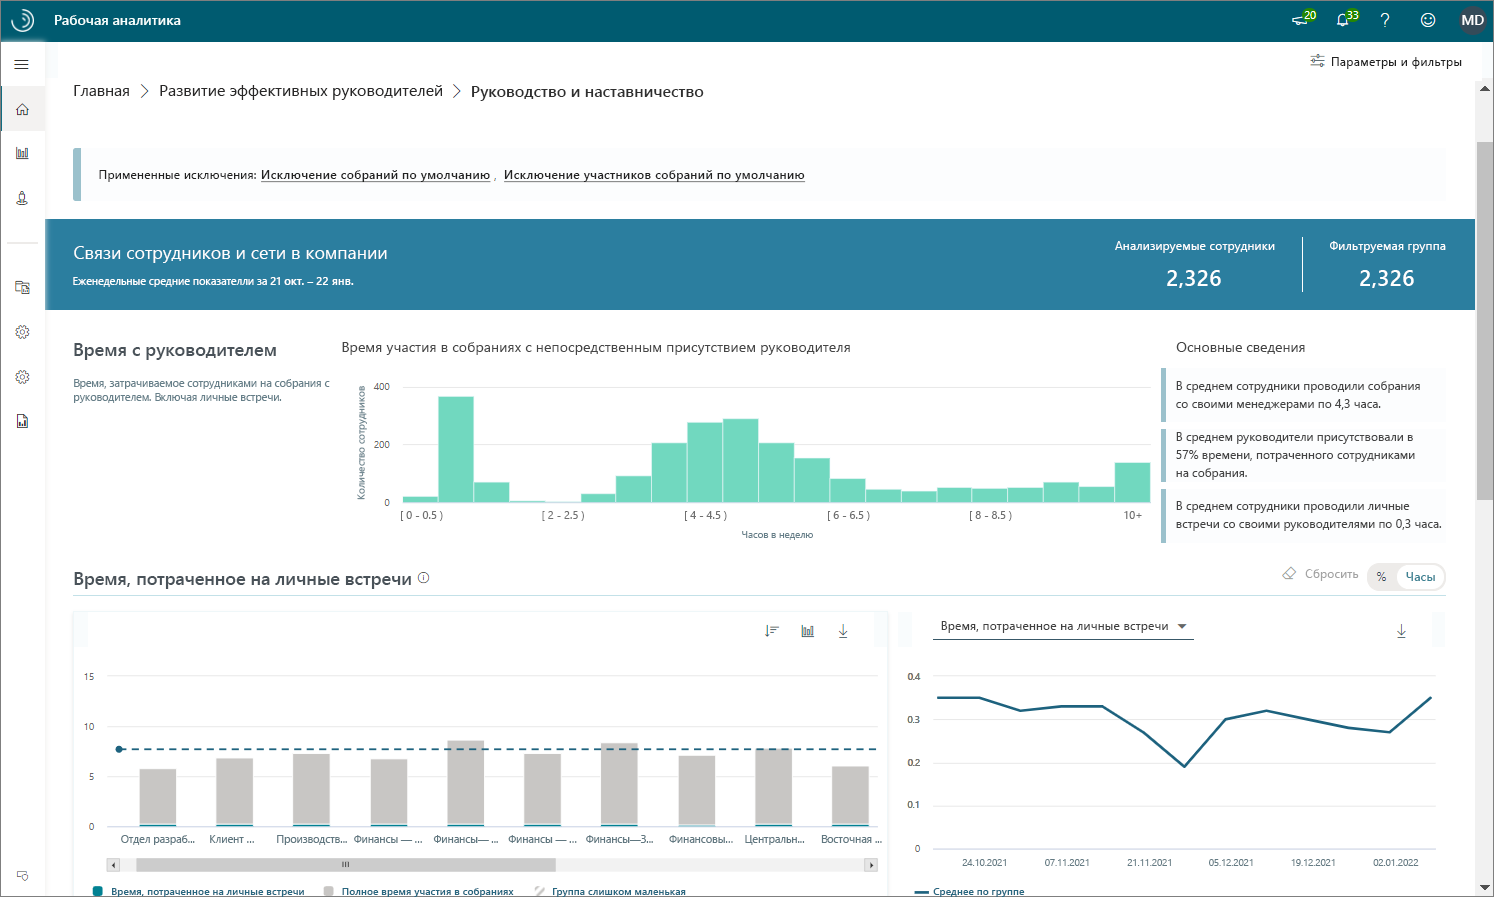Click the 24.10.2021 date axis label
Viewport: 1494px width, 897px height.
point(985,862)
